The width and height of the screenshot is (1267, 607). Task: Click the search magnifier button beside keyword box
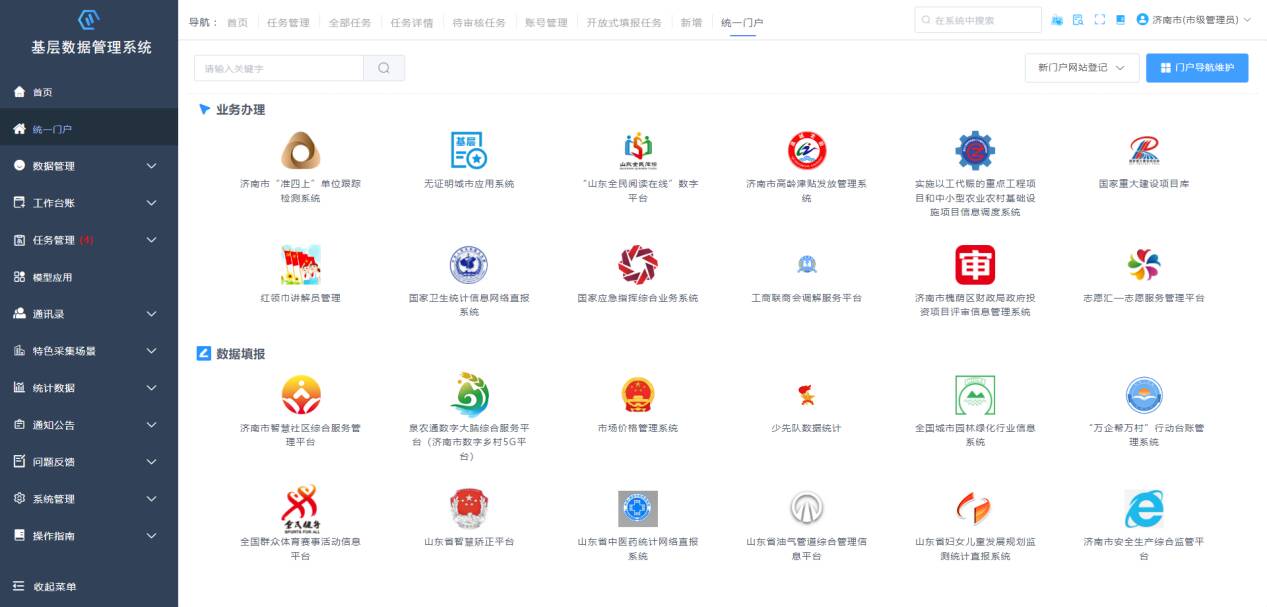[x=384, y=68]
